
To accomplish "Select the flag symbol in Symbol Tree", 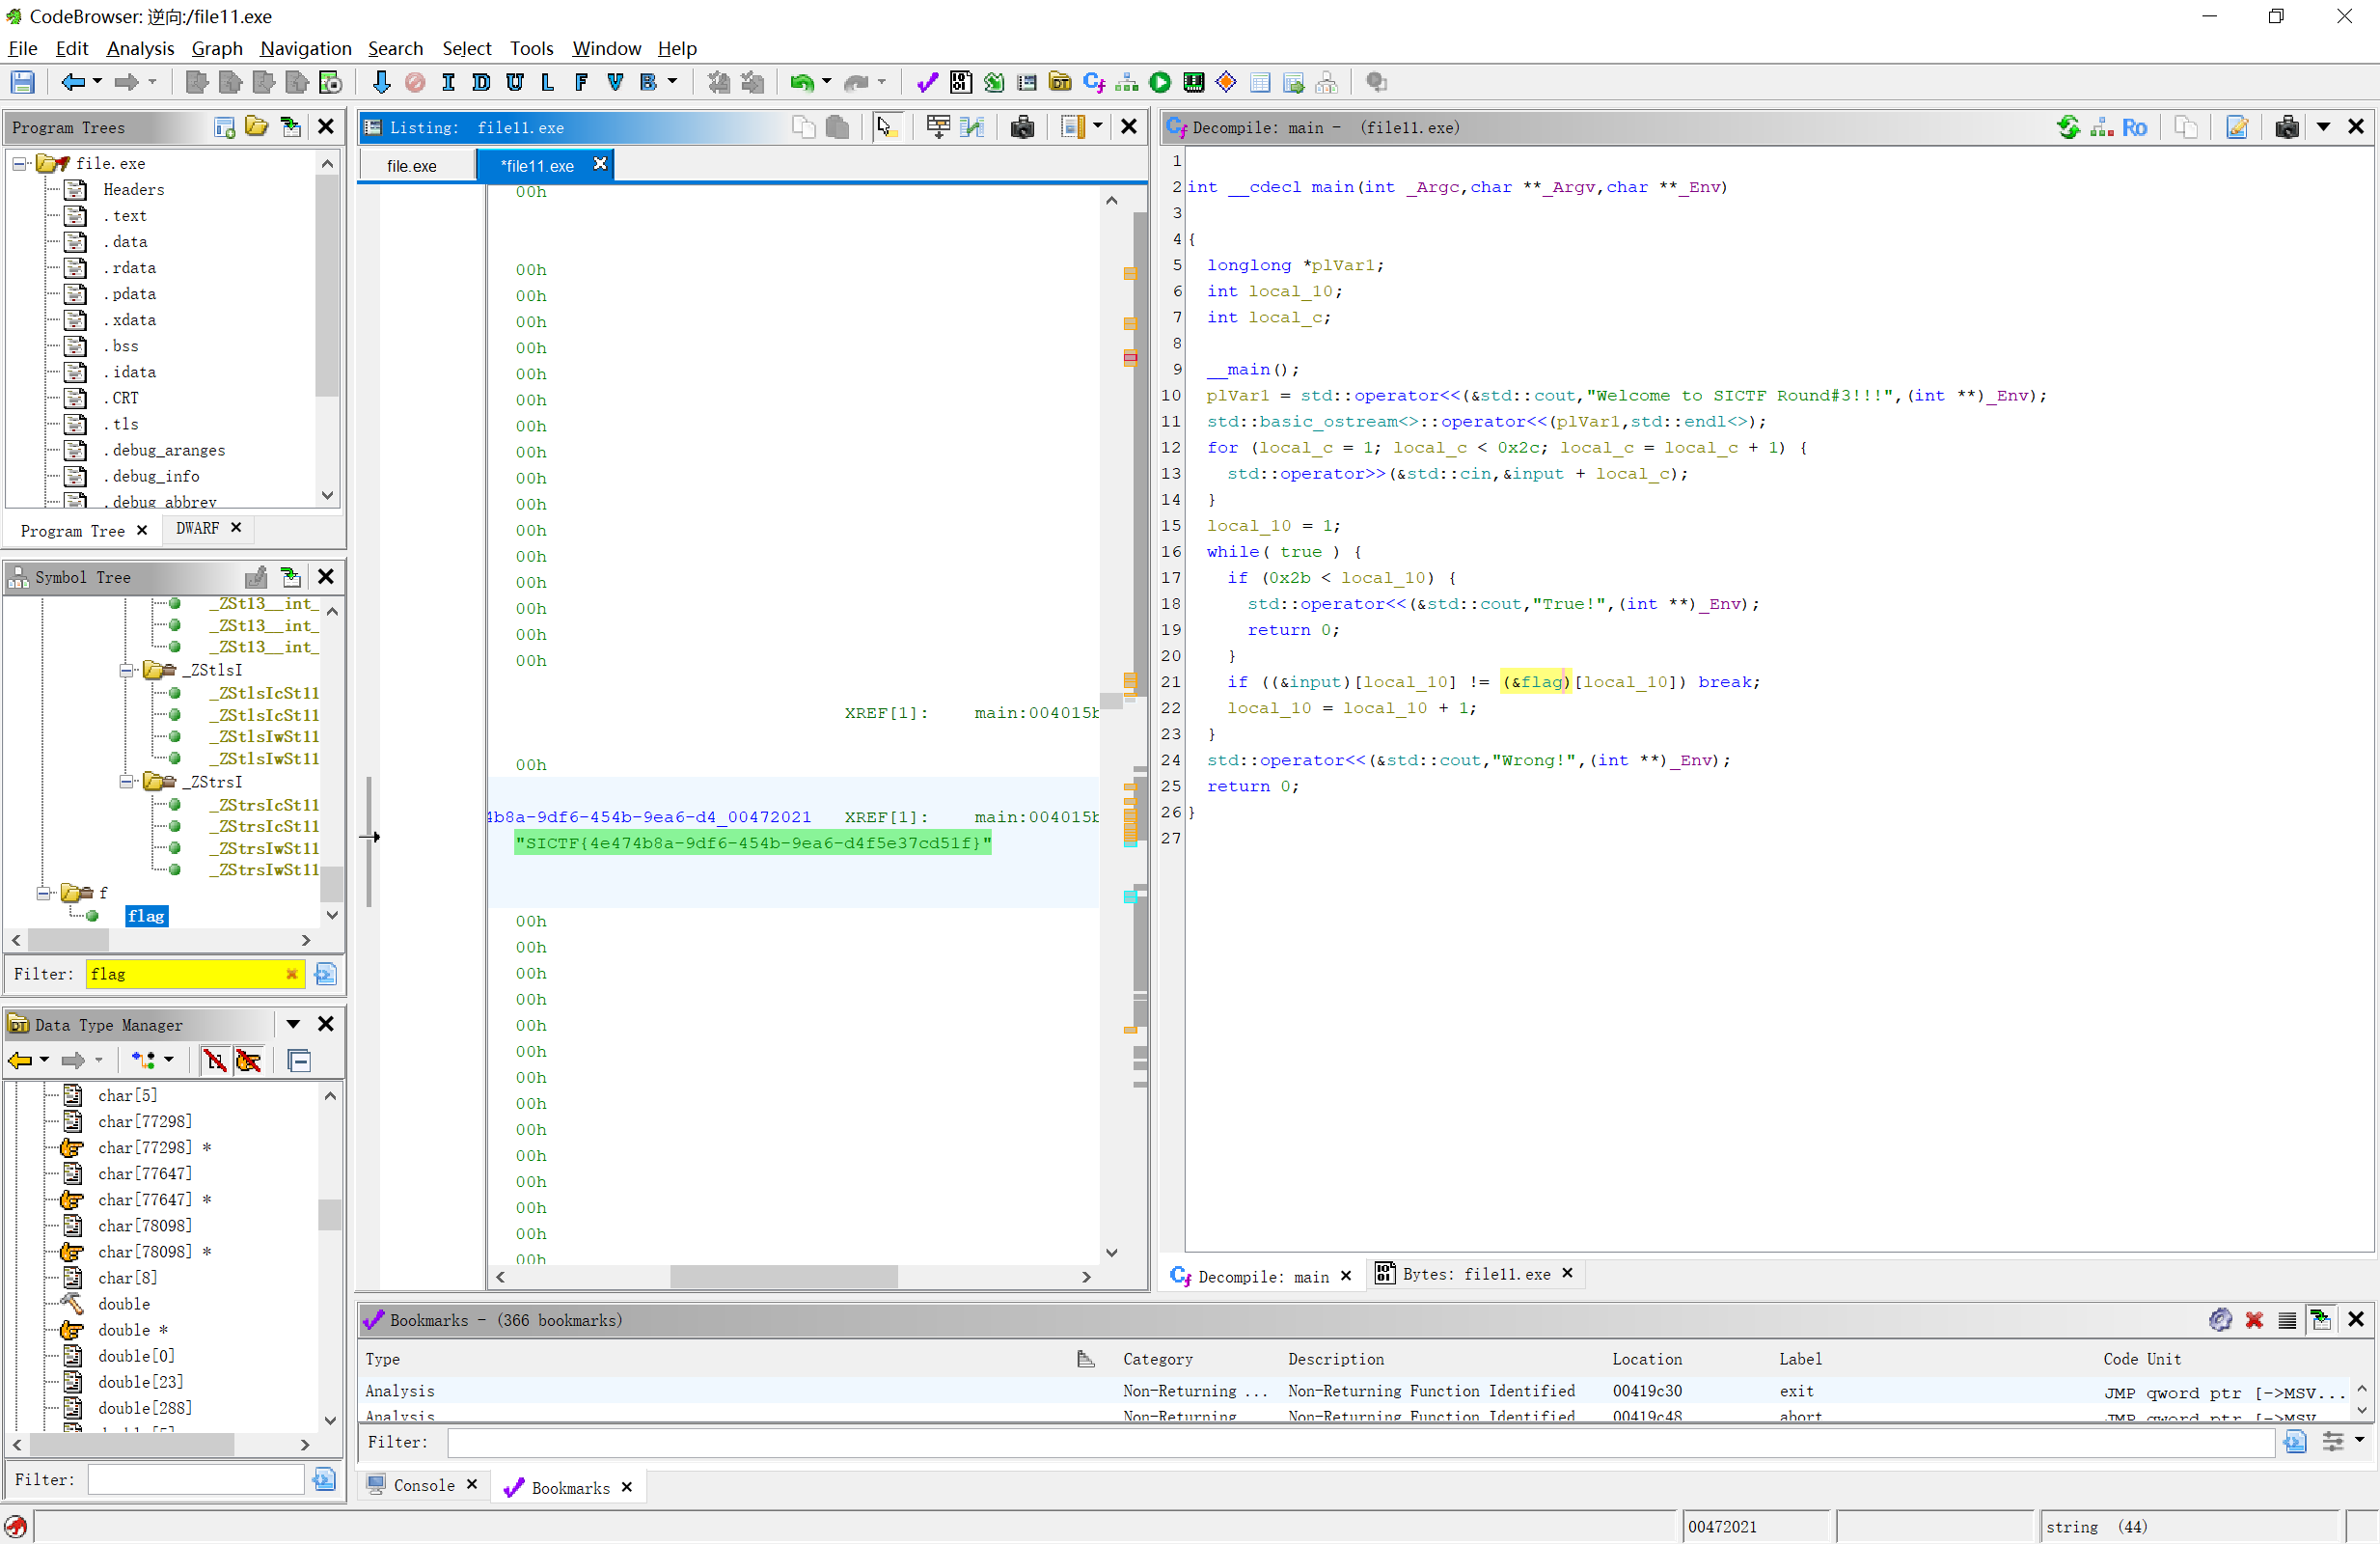I will click(146, 916).
